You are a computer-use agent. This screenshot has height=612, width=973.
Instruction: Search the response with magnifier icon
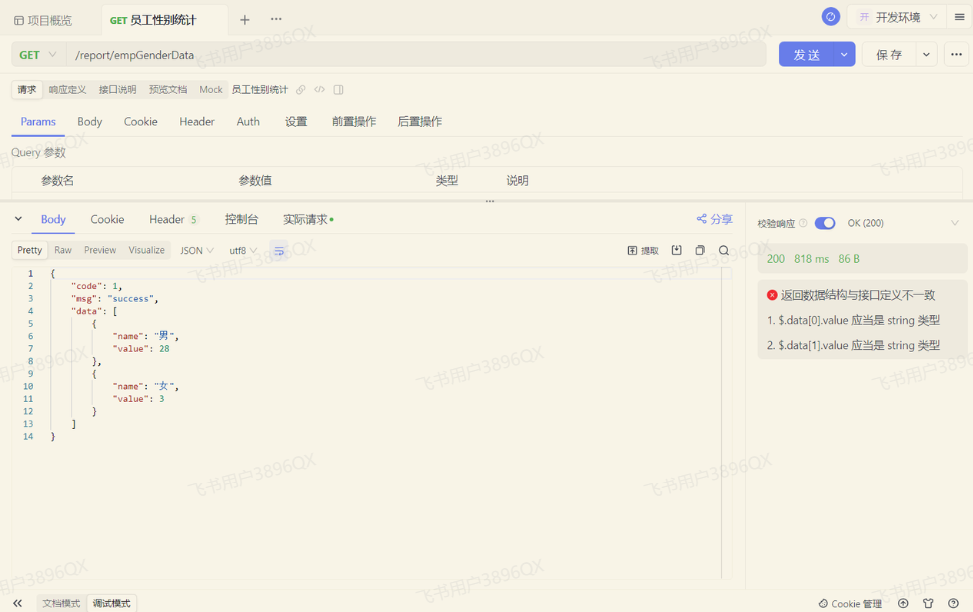coord(724,250)
